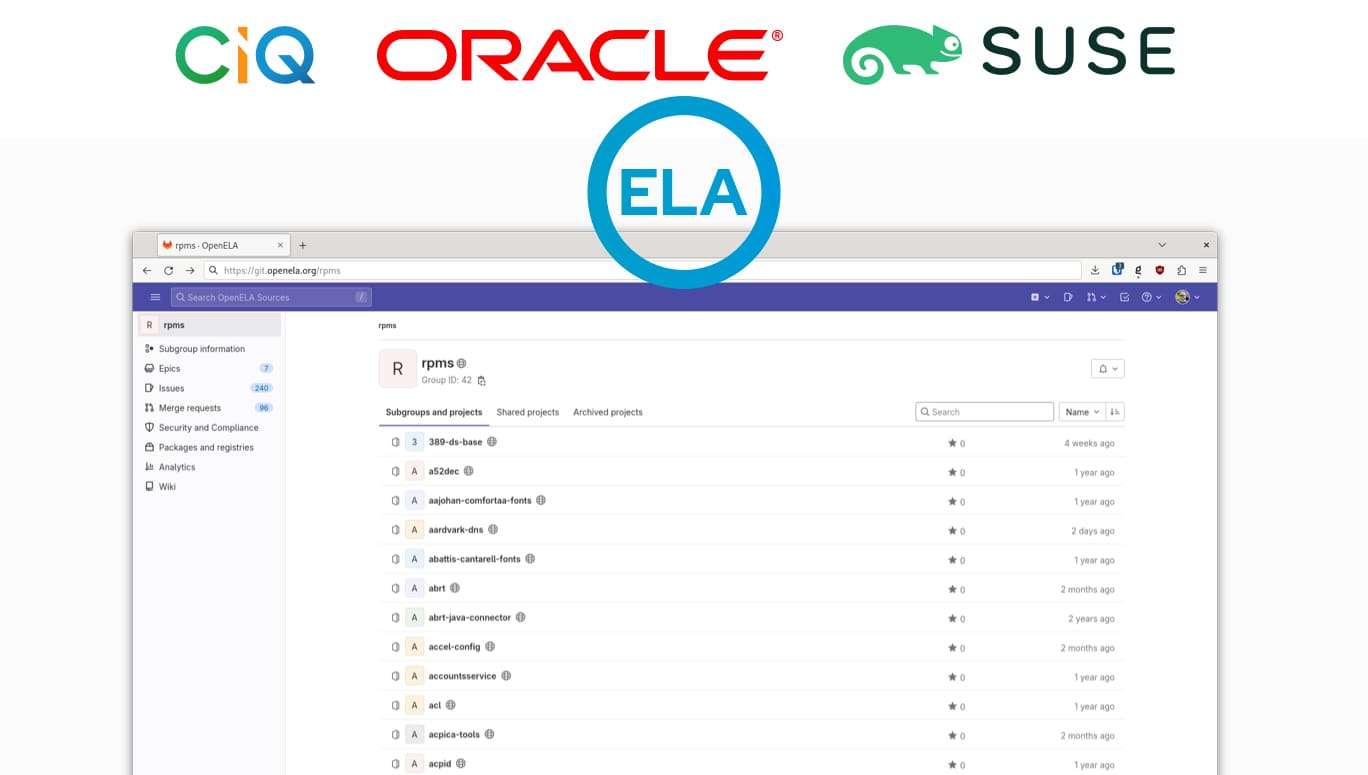The width and height of the screenshot is (1368, 775).
Task: Open the Wiki page
Action: coord(167,486)
